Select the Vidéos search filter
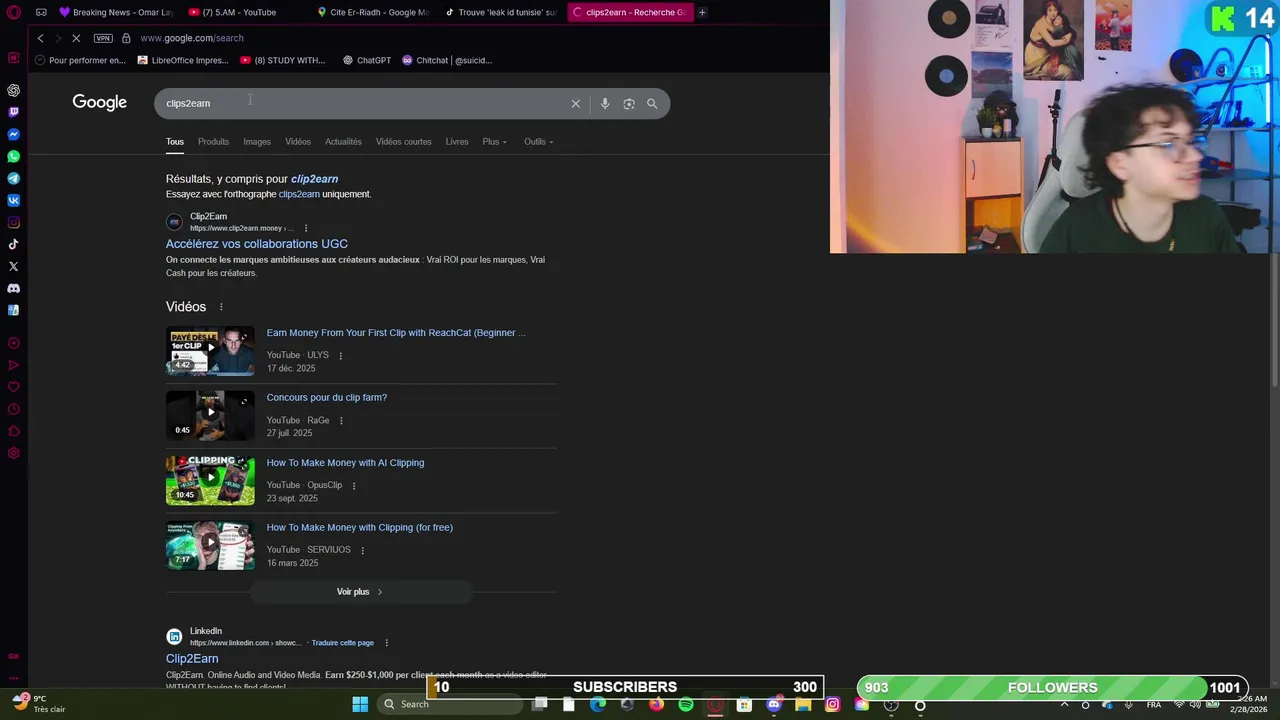The width and height of the screenshot is (1280, 720). tap(298, 141)
